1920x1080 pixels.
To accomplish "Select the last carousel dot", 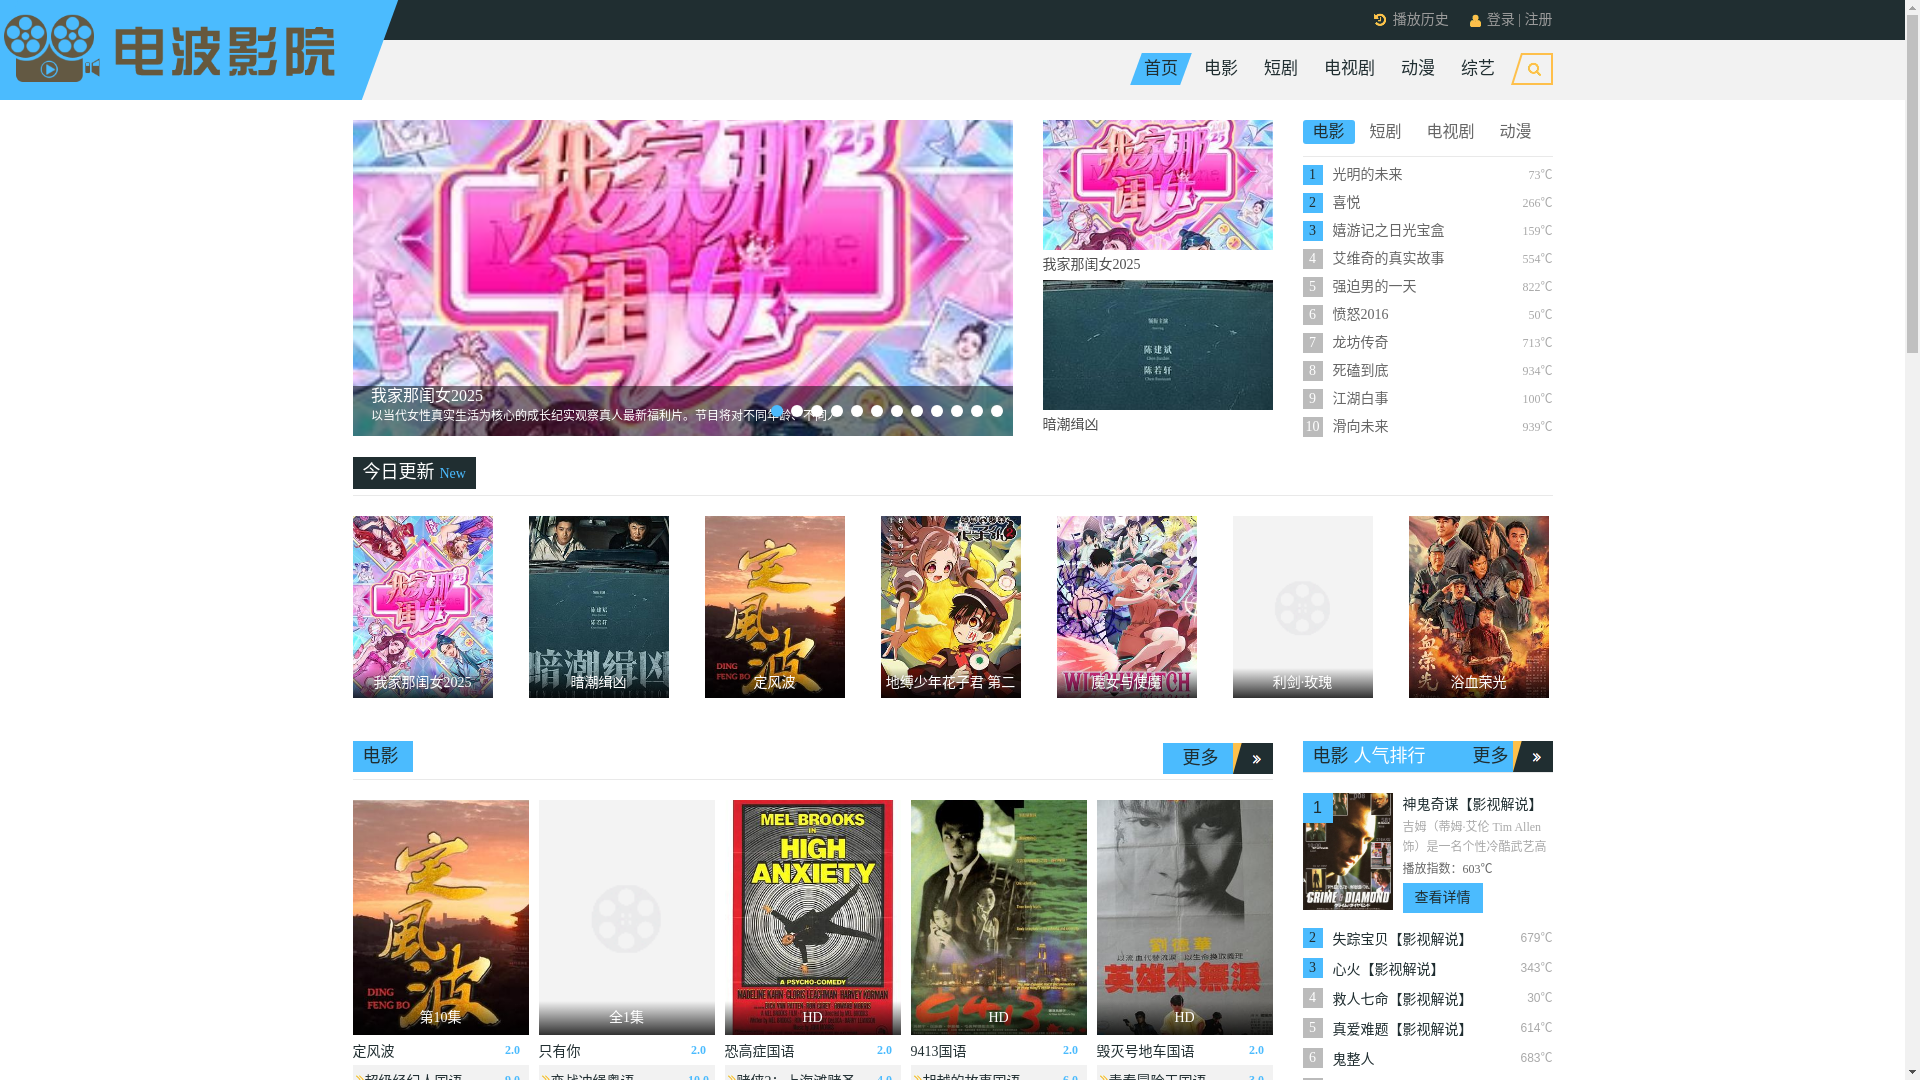I will click(997, 411).
